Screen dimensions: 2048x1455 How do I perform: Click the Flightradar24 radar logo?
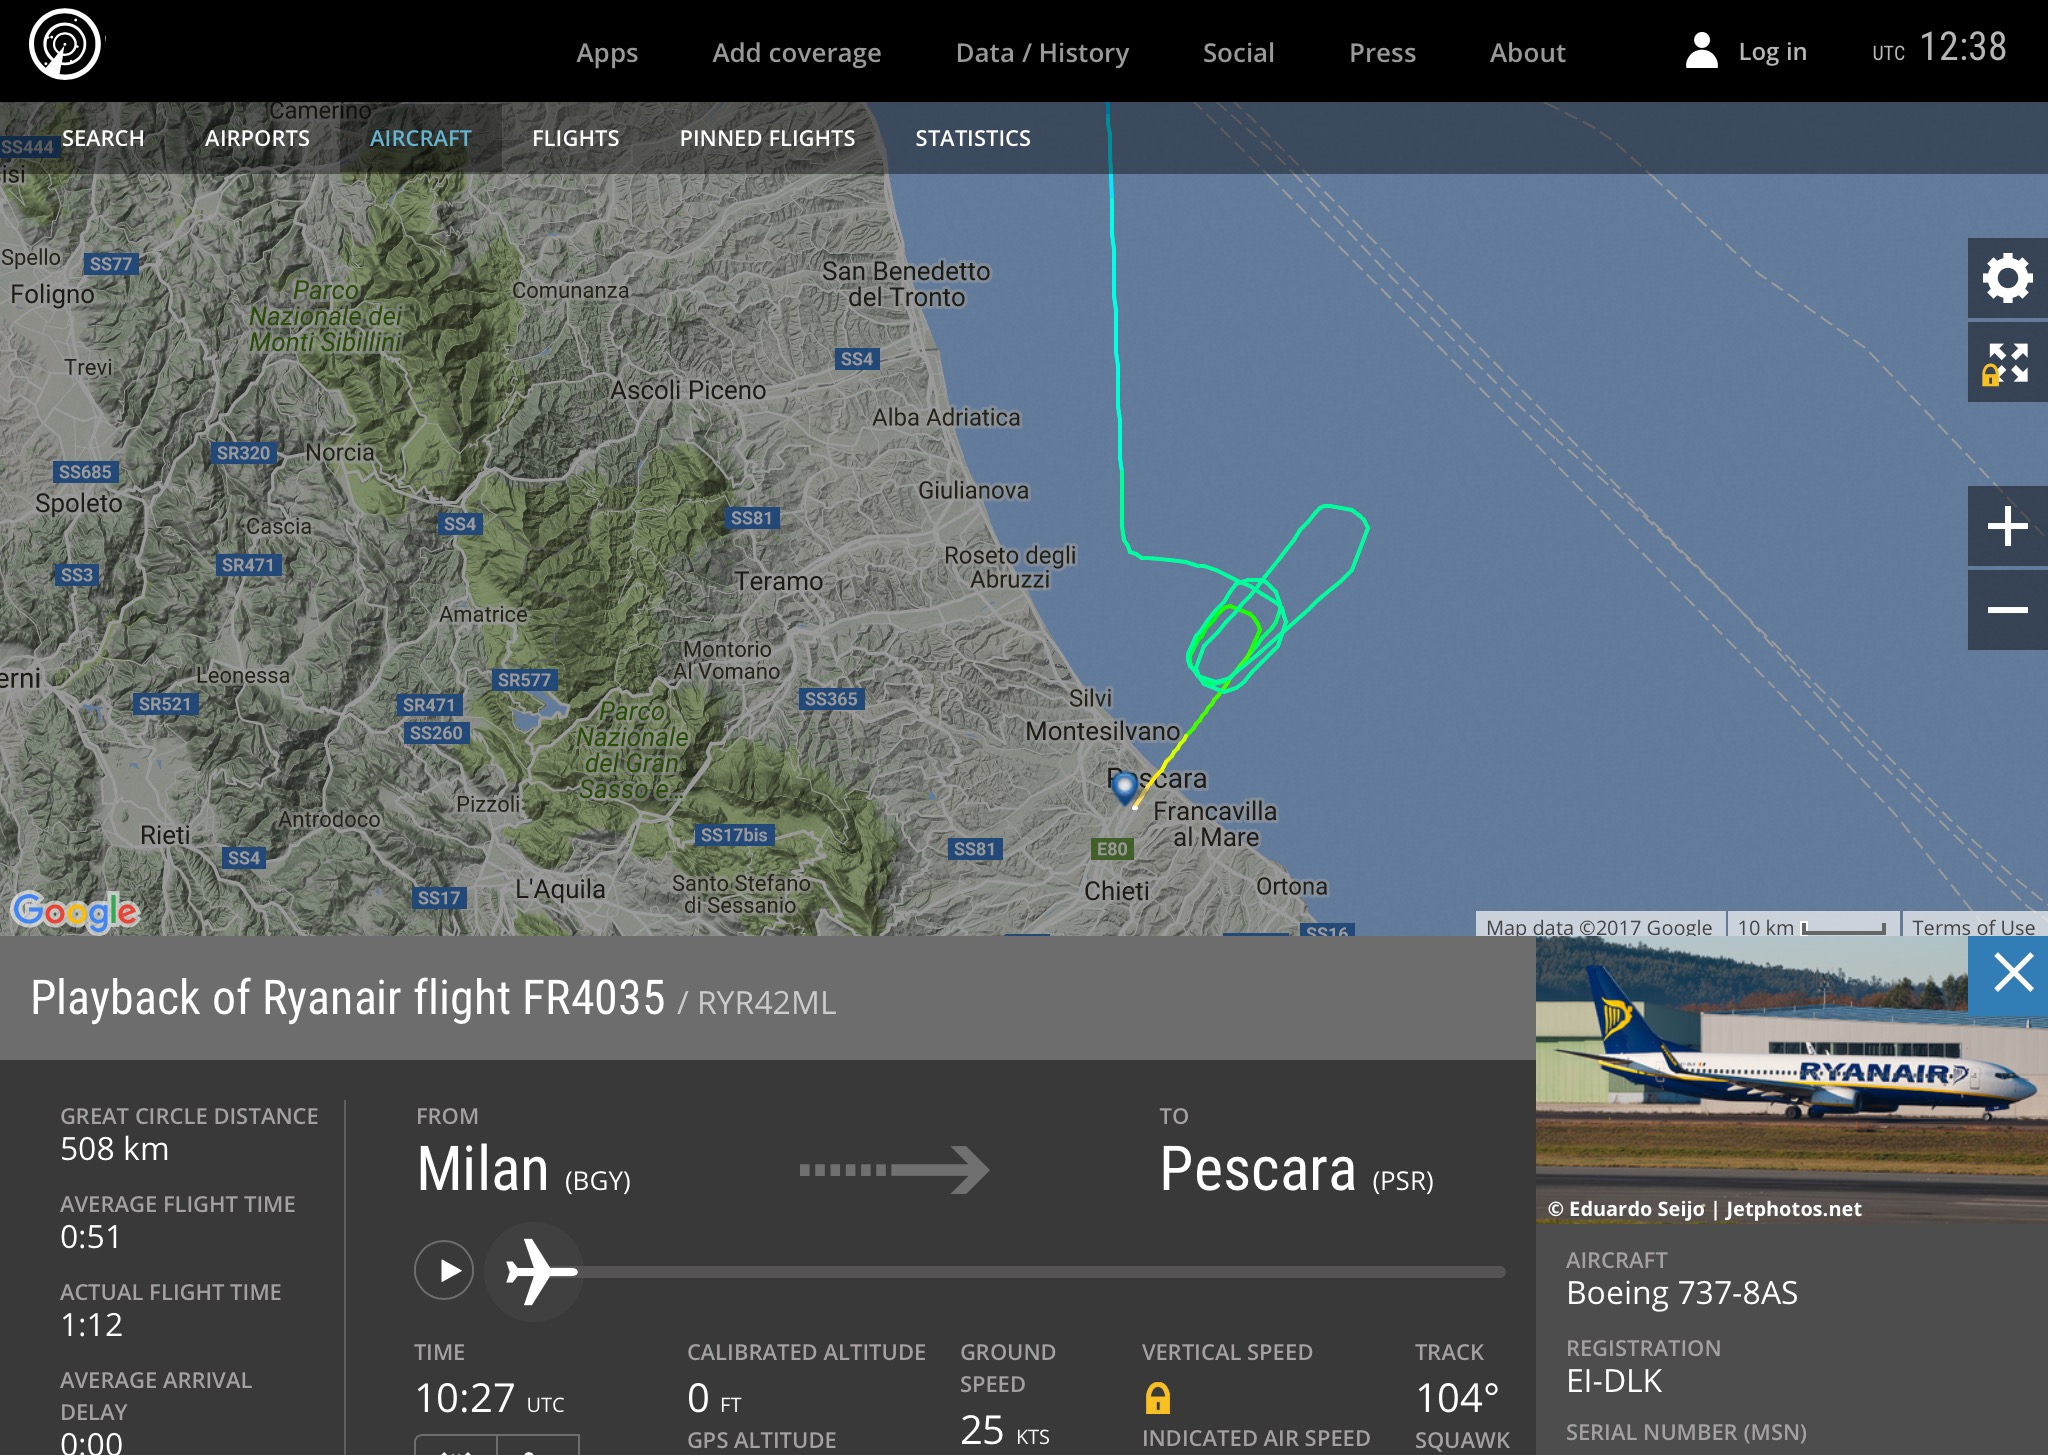coord(65,45)
